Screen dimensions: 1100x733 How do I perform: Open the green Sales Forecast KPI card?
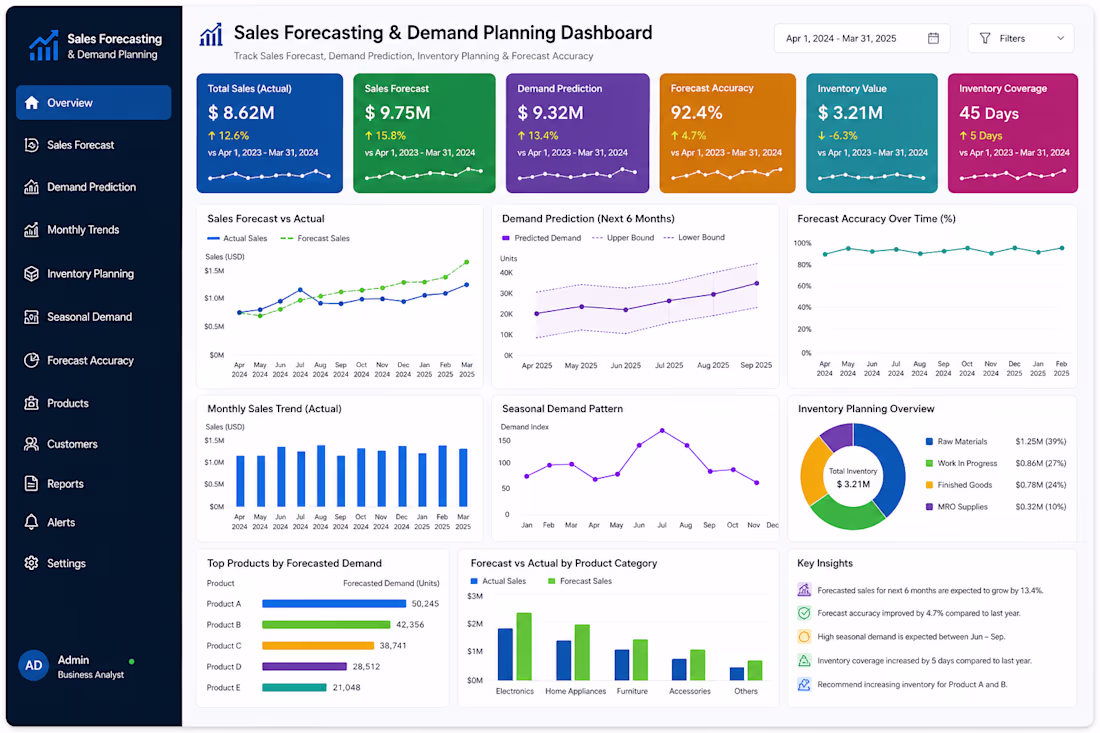pos(424,133)
